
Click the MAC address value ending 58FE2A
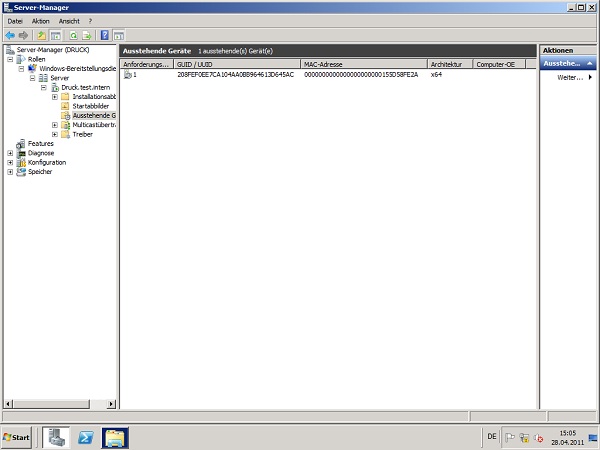click(x=361, y=75)
